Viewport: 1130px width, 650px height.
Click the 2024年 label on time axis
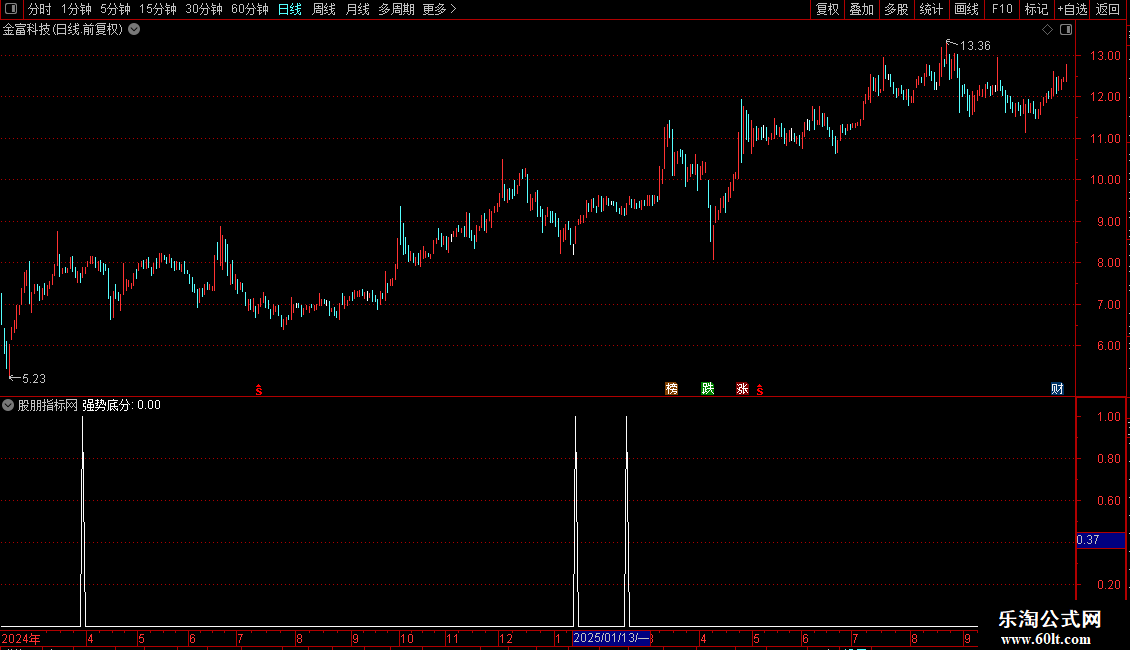coord(21,638)
